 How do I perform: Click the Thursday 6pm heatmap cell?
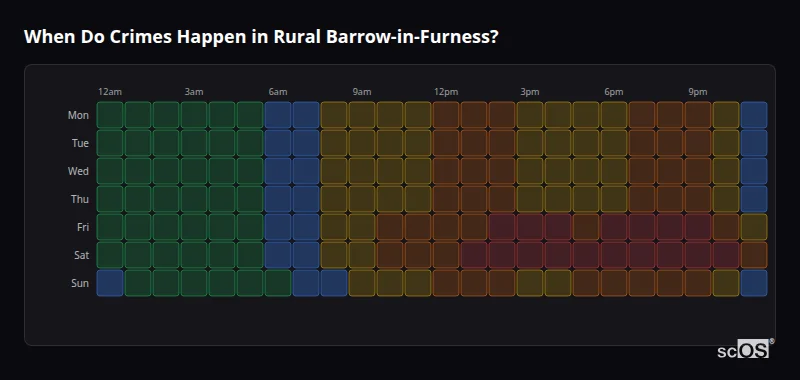614,199
